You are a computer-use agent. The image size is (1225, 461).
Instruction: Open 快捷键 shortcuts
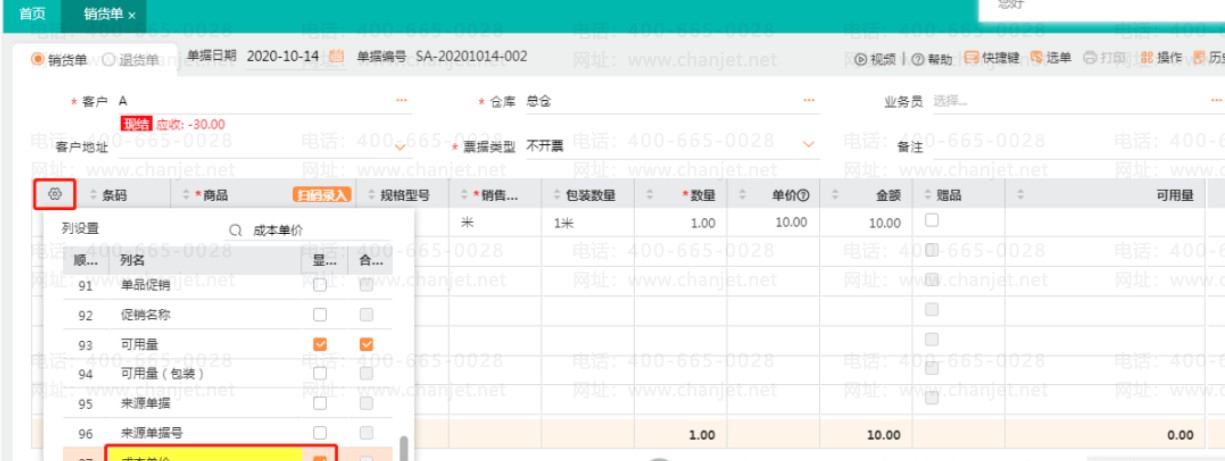(x=992, y=58)
